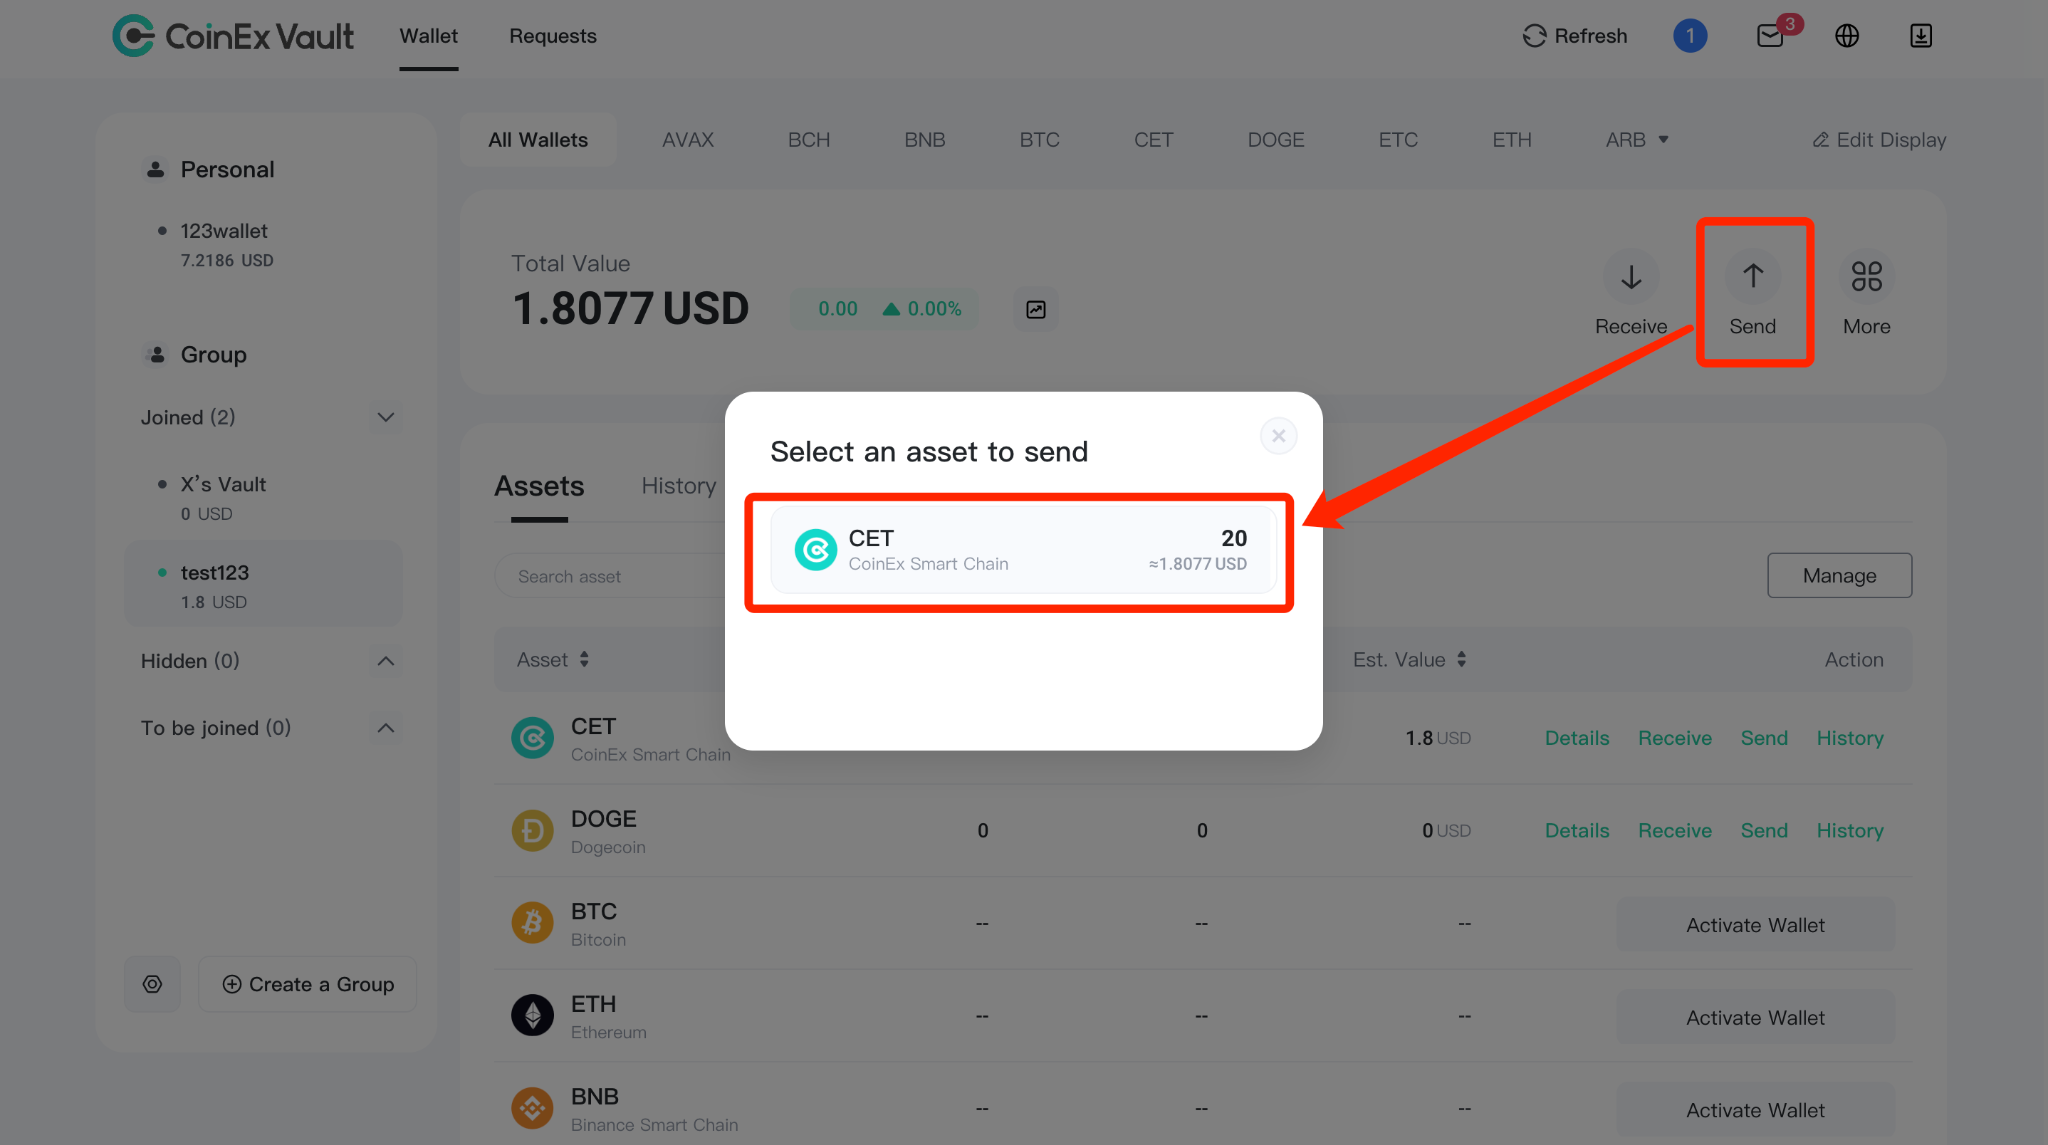This screenshot has width=2048, height=1145.
Task: Collapse the Joined (2) group list
Action: 386,417
